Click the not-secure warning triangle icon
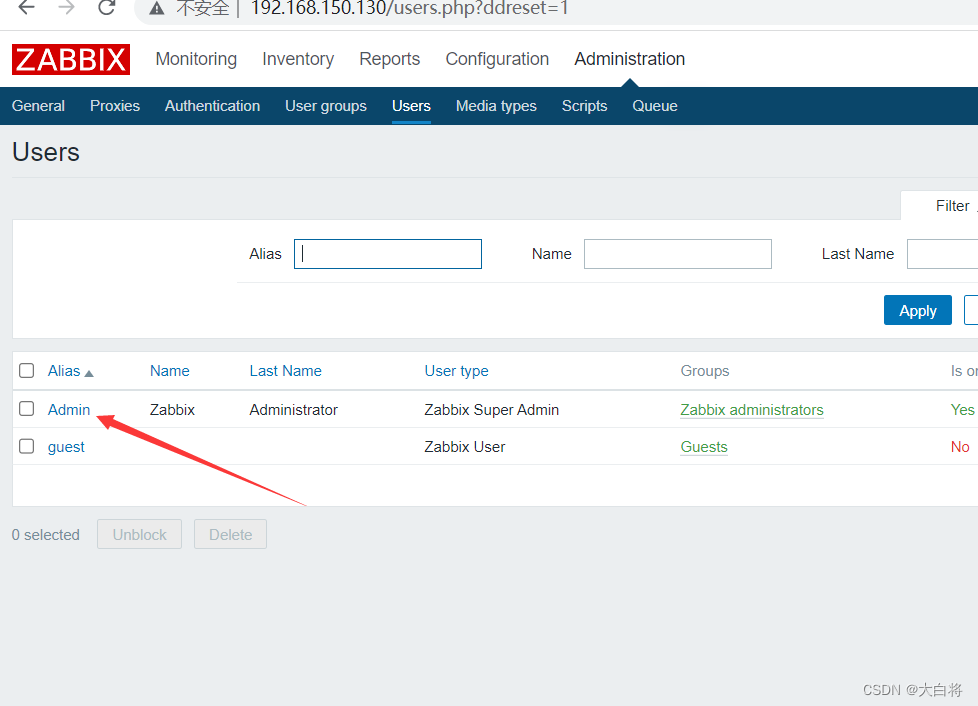This screenshot has height=706, width=978. click(157, 8)
